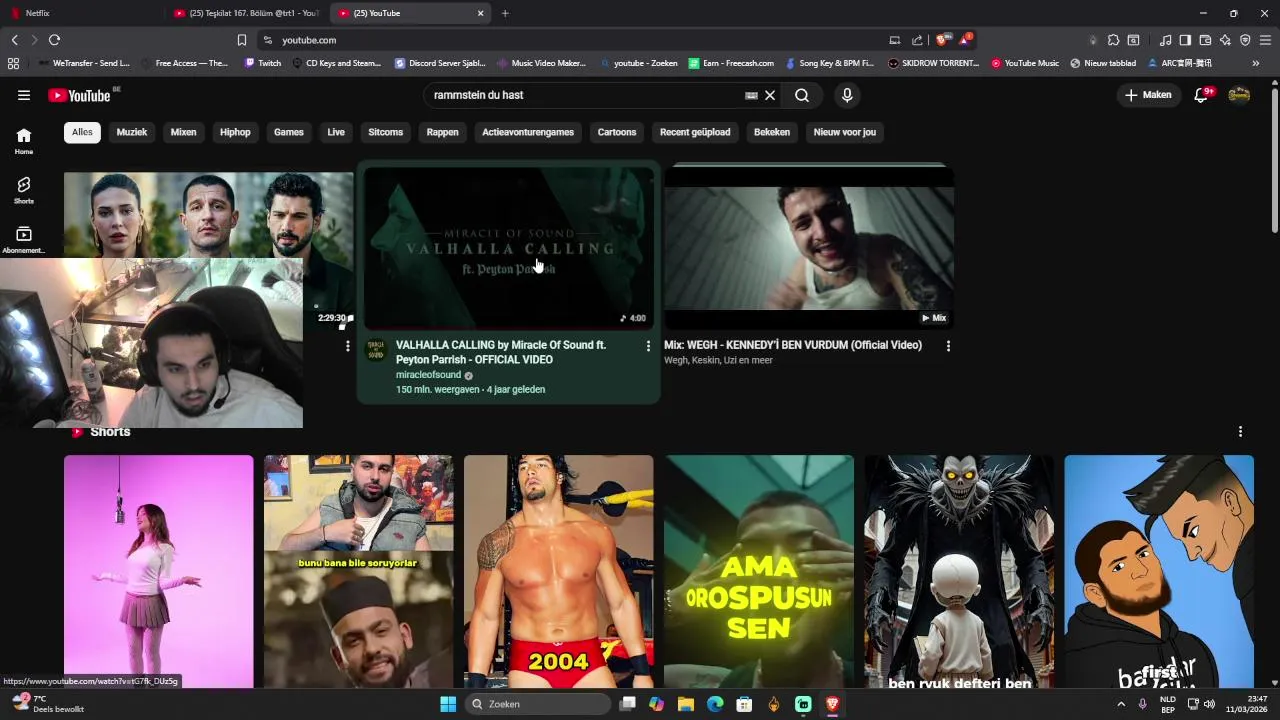Open Shorts from the YouTube sidebar
This screenshot has width=1280, height=720.
point(24,190)
